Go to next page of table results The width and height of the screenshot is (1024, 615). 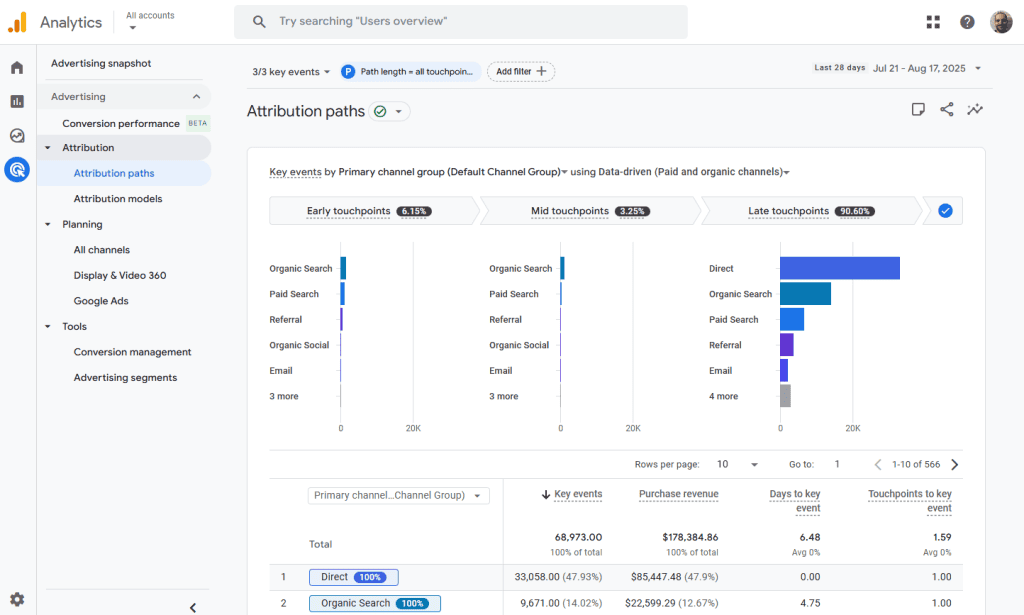click(954, 465)
